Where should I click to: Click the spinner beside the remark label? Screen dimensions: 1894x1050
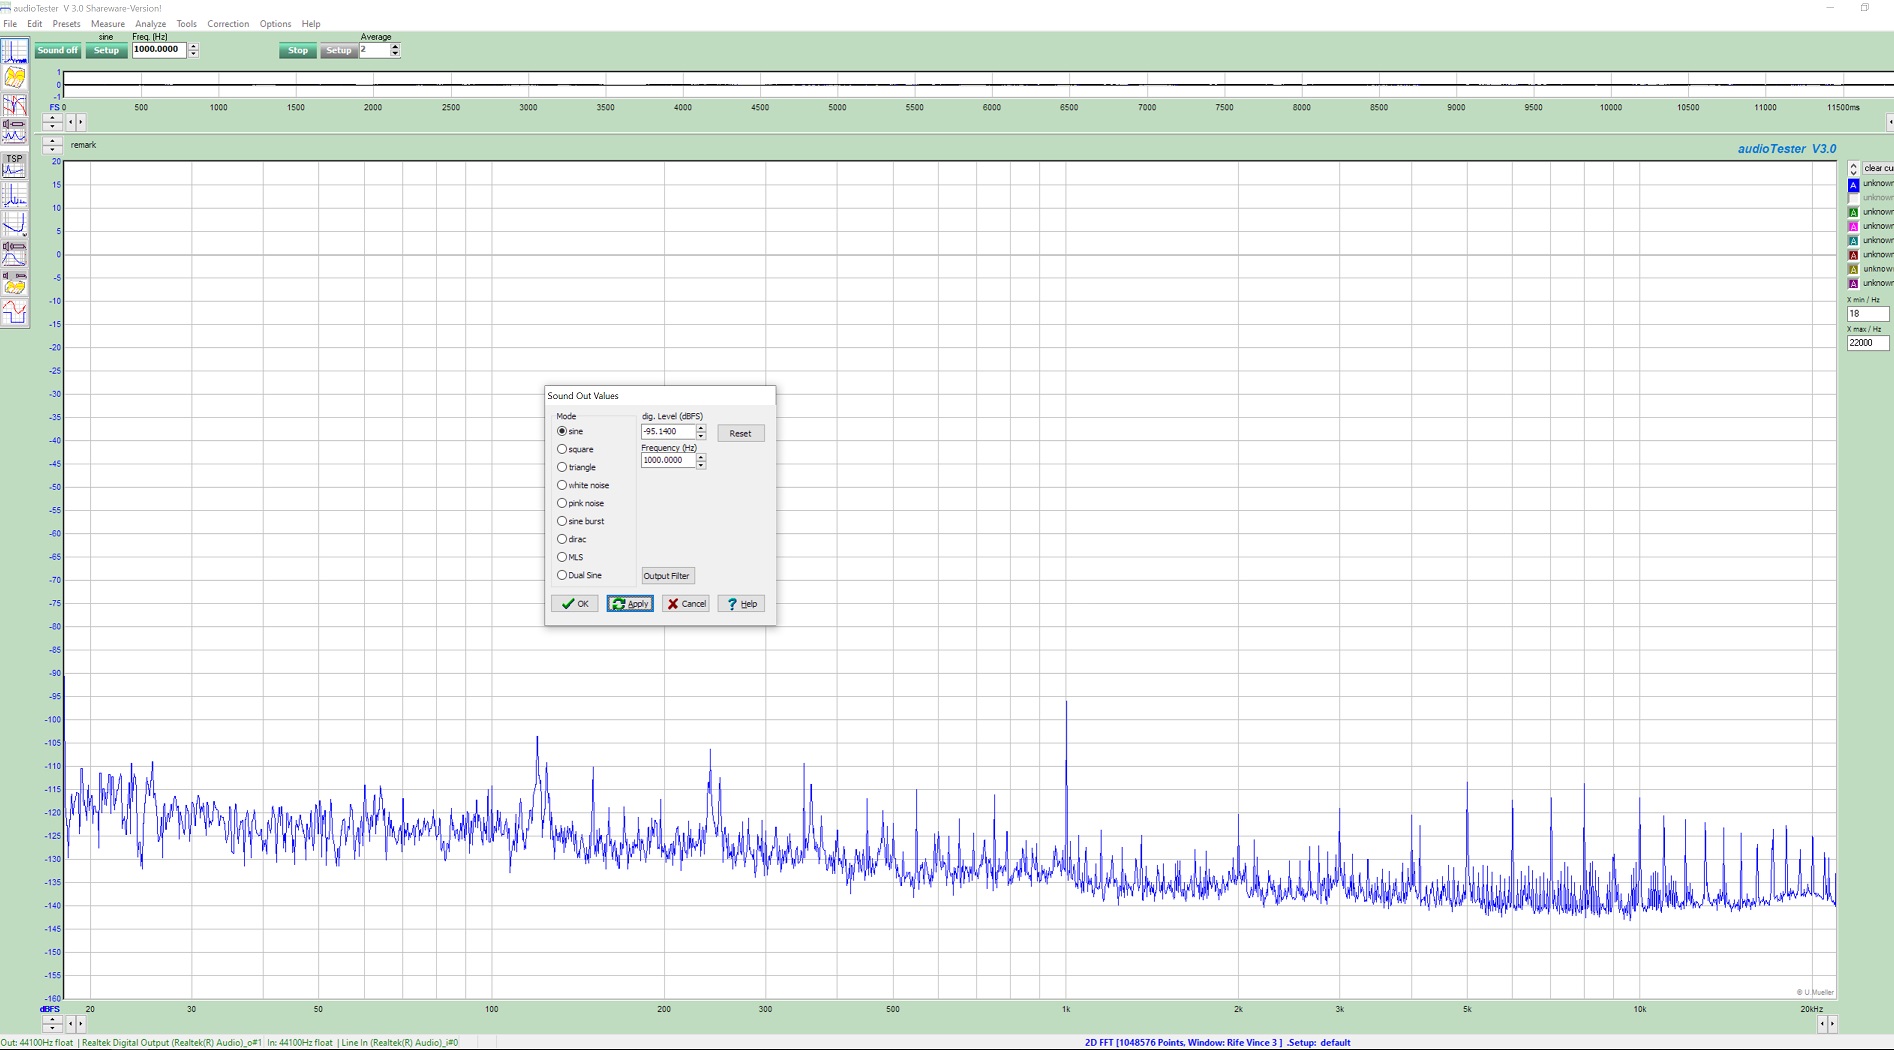52,146
